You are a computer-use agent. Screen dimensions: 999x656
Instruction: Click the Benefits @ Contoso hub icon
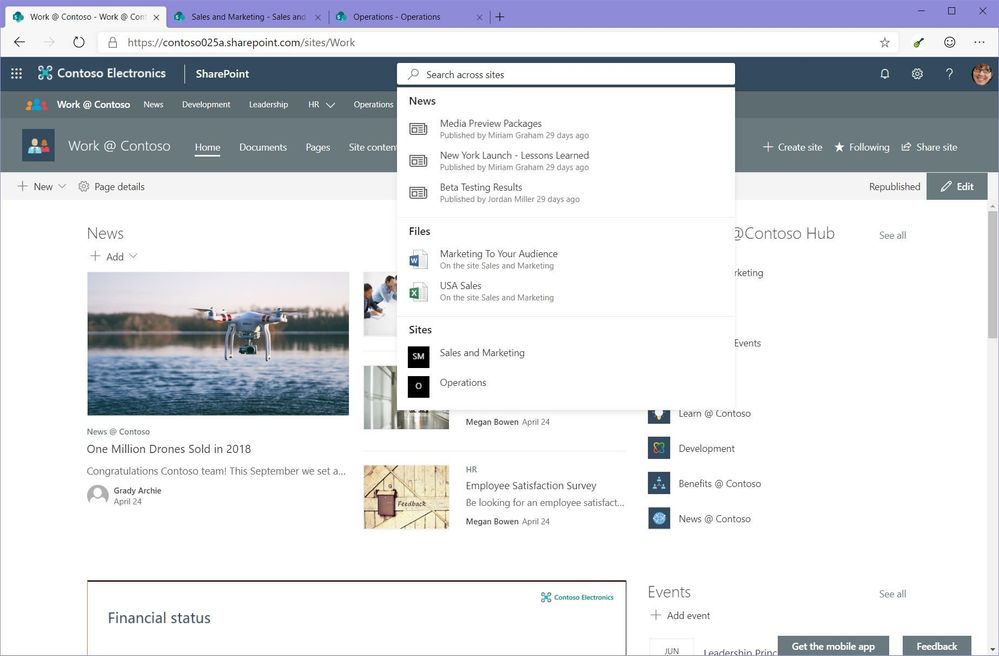pyautogui.click(x=659, y=483)
